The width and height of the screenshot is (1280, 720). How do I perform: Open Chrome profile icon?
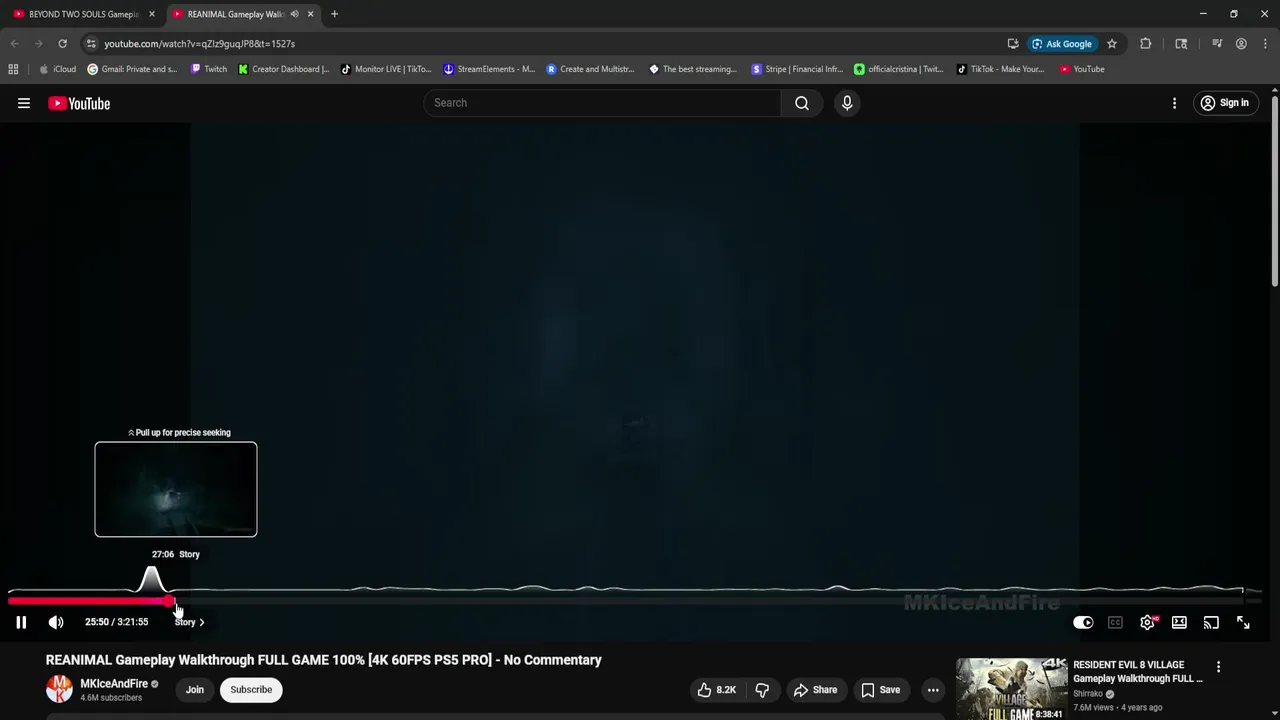coord(1241,44)
